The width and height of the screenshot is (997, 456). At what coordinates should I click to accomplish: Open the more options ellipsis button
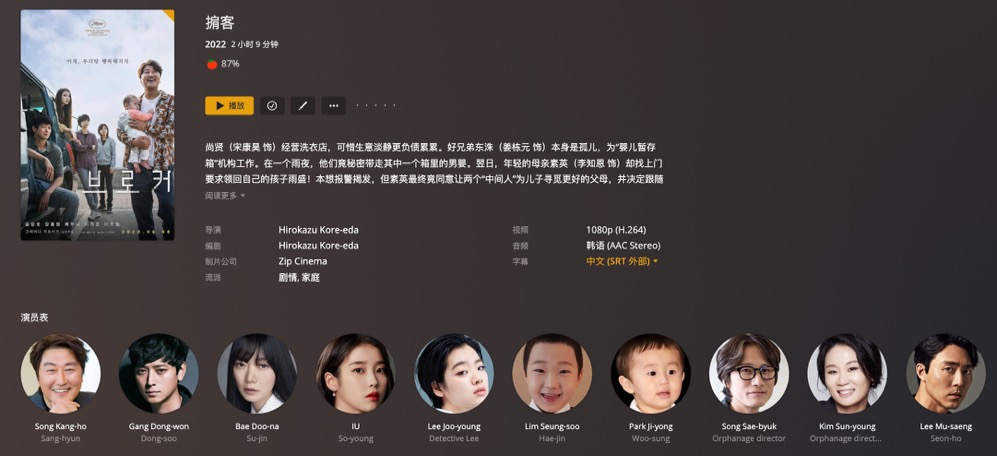[x=334, y=106]
